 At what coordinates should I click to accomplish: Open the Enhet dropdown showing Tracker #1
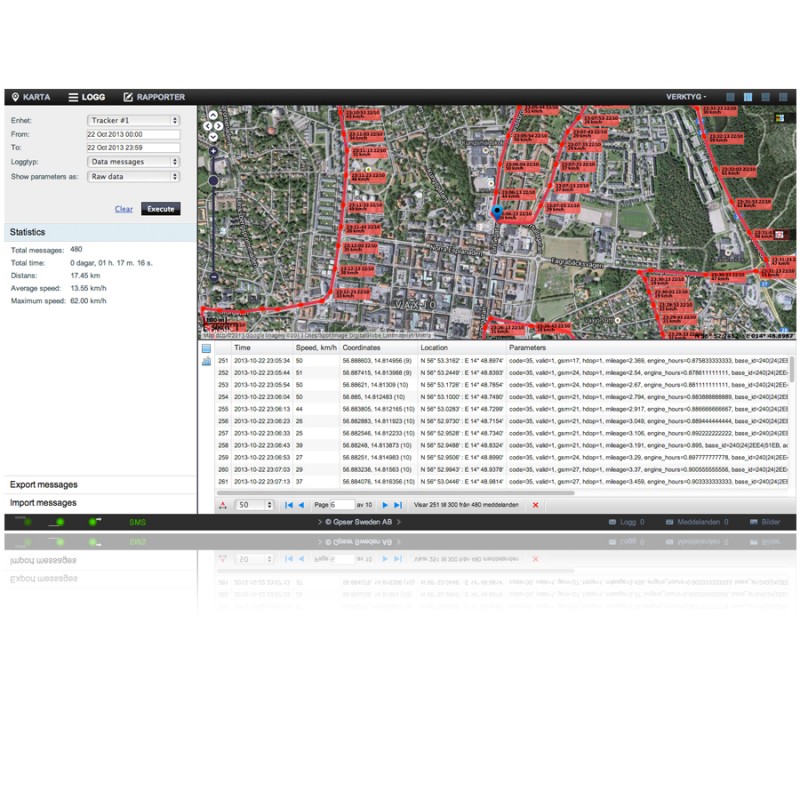tap(133, 120)
